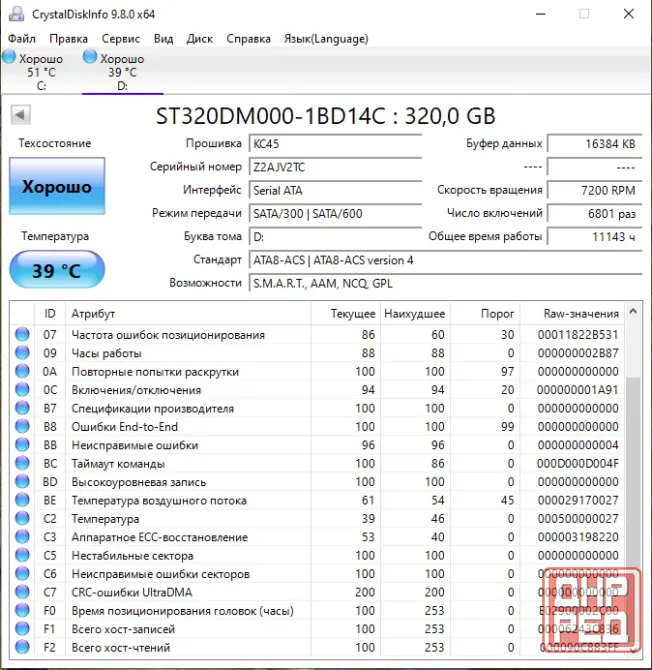Open the Сервис menu
This screenshot has width=652, height=670.
120,38
